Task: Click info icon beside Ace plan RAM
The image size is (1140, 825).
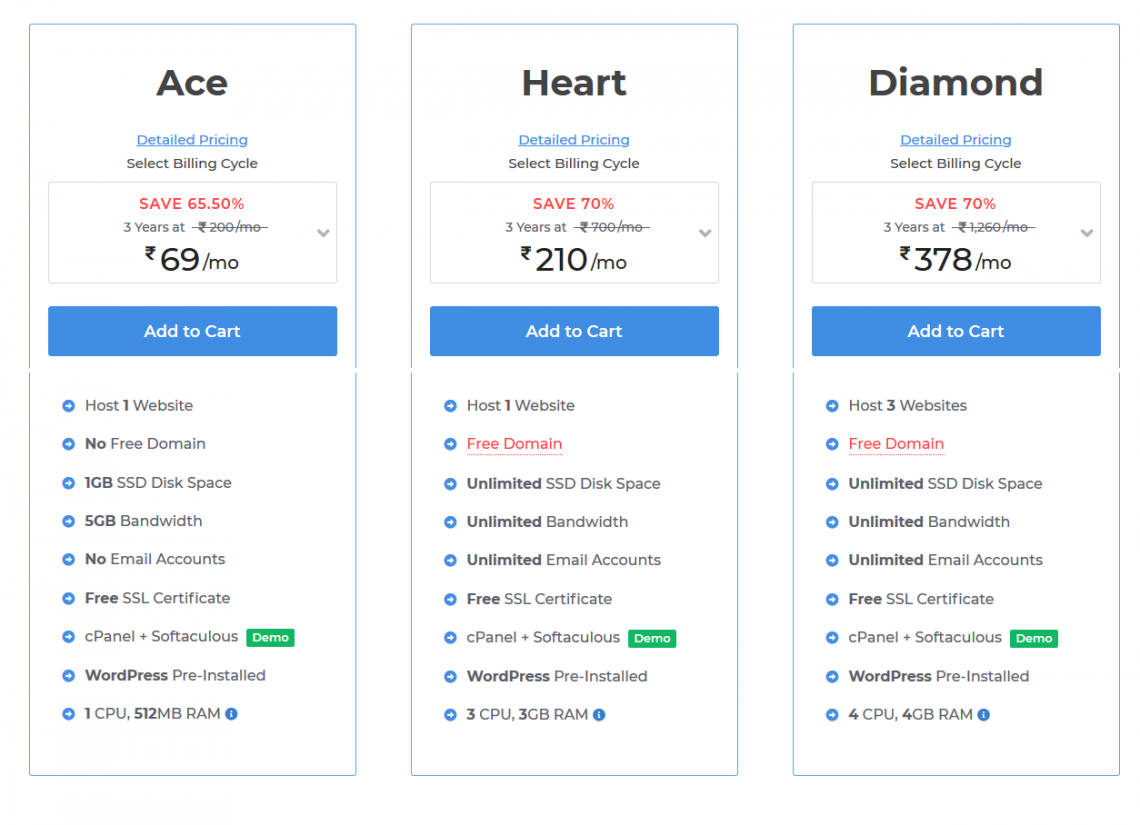Action: [x=231, y=714]
